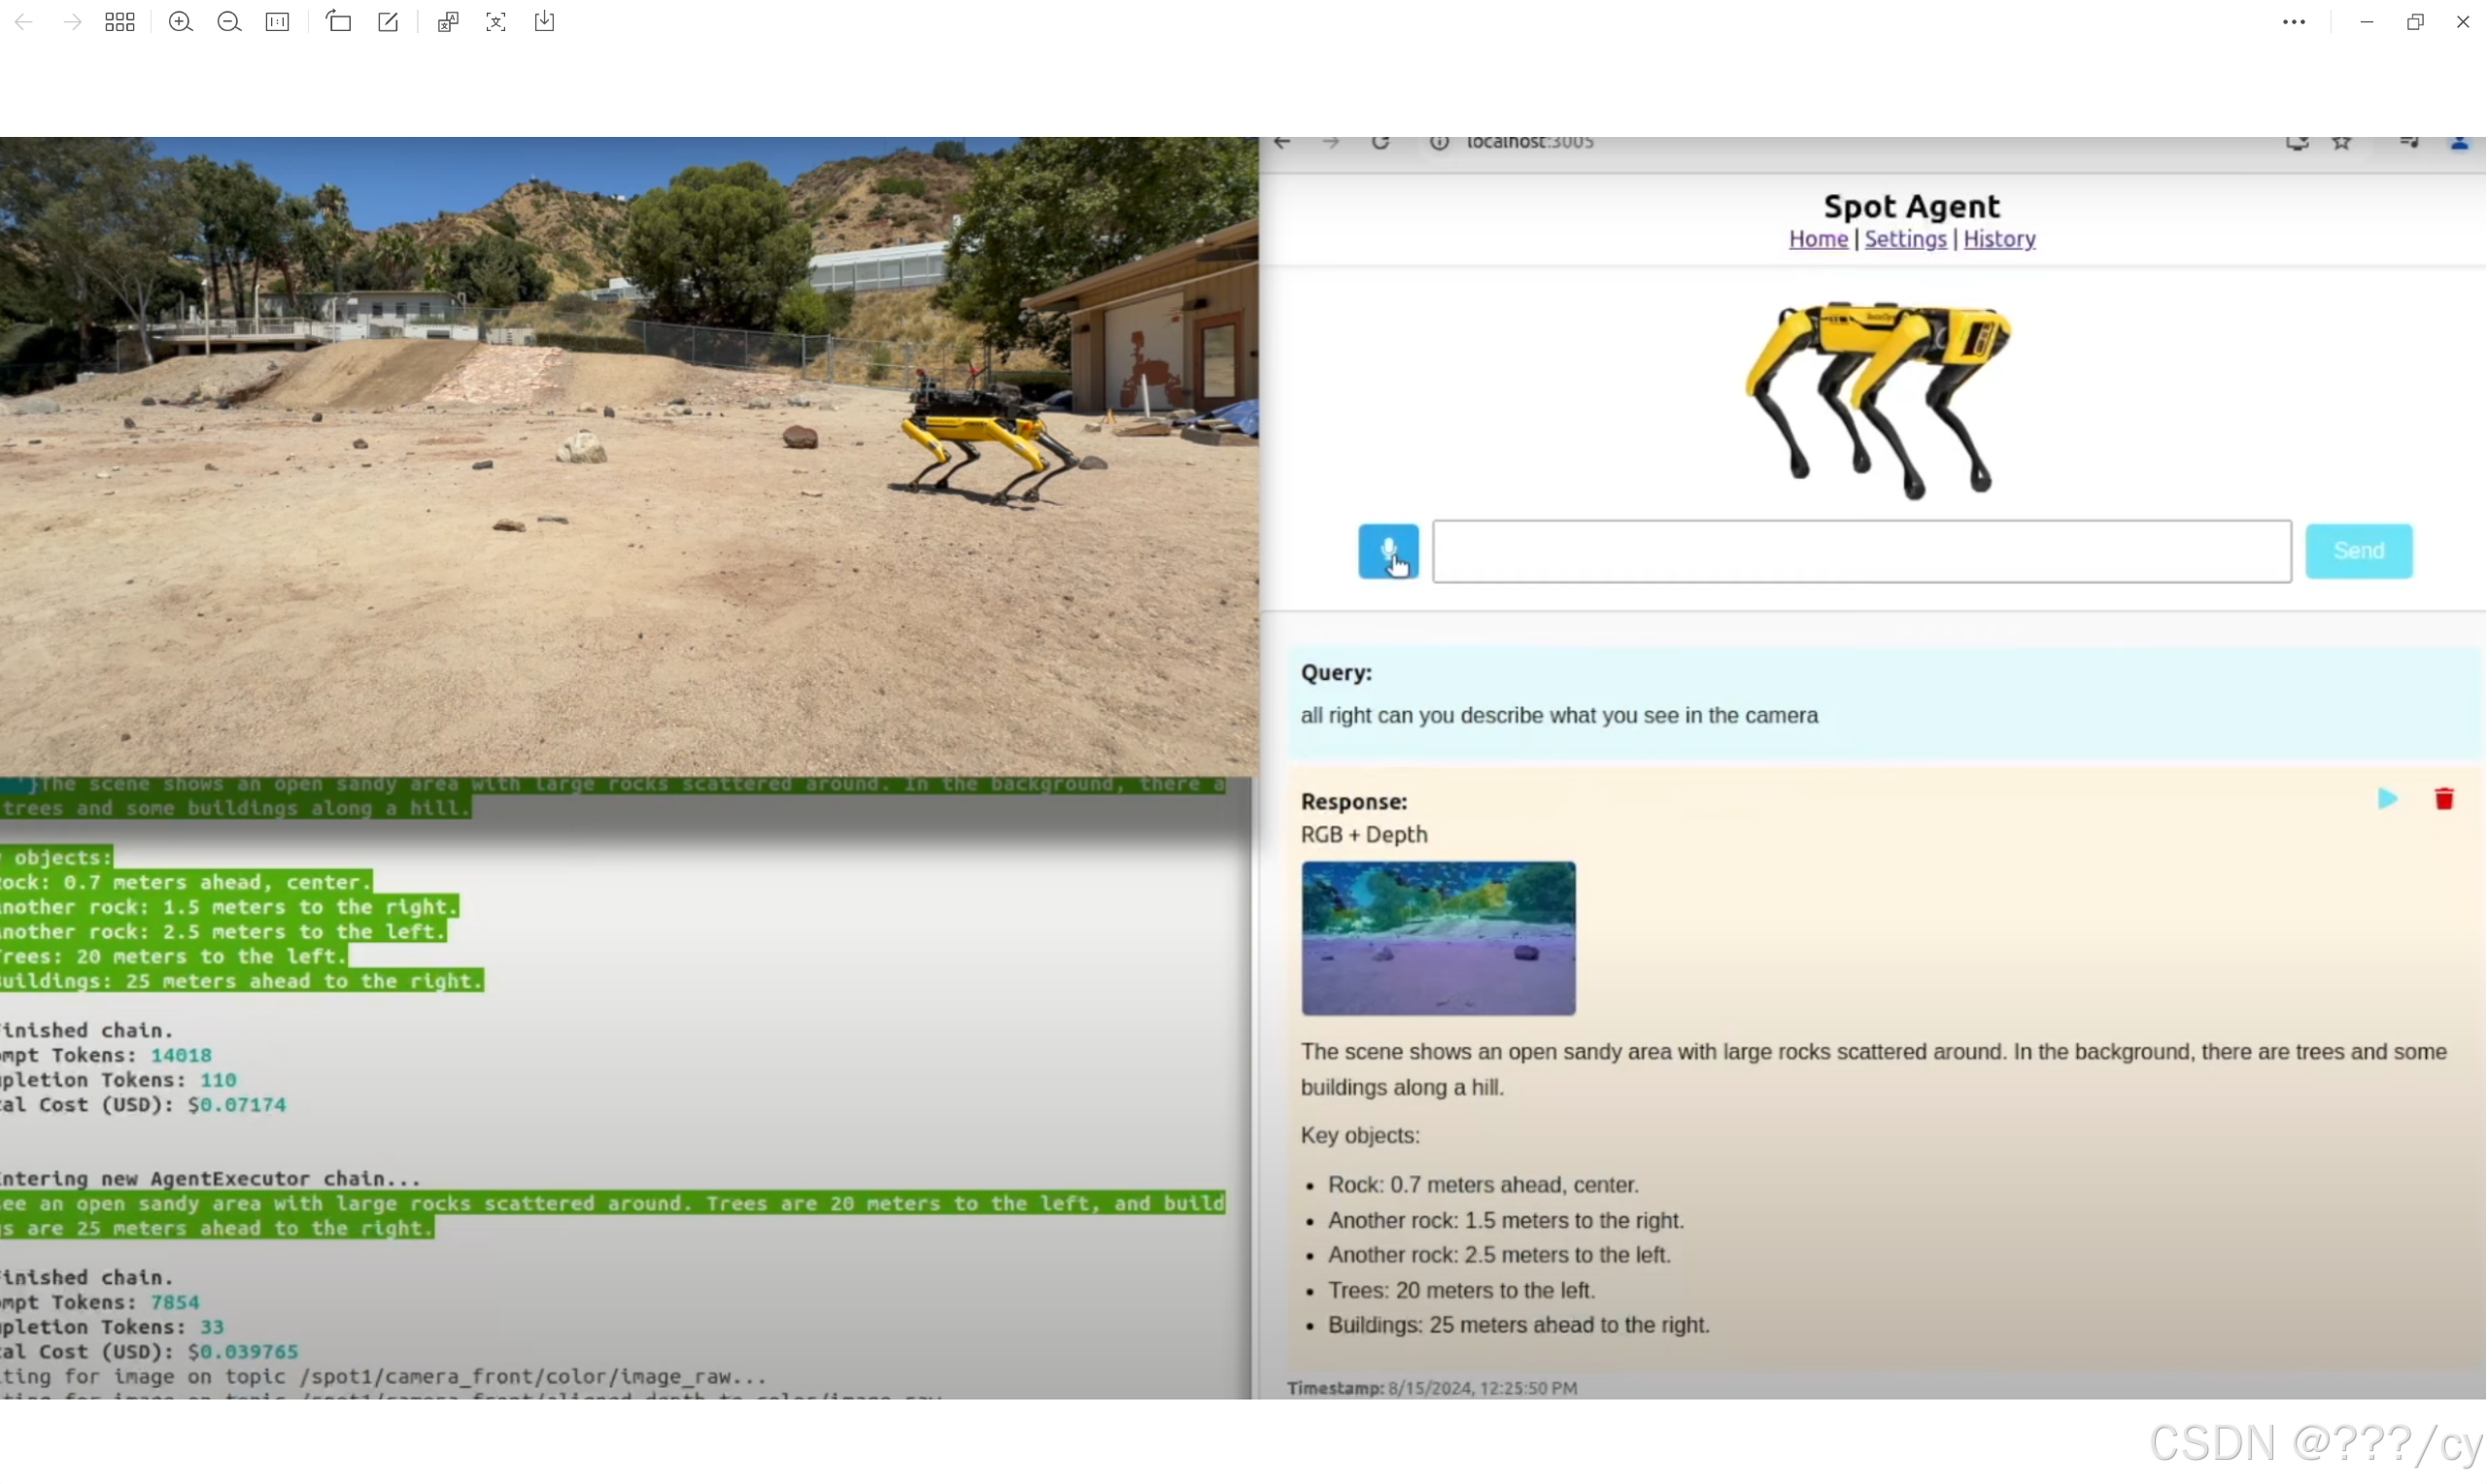The height and width of the screenshot is (1484, 2487).
Task: Click the microphone voice input button
Action: pyautogui.click(x=1388, y=551)
